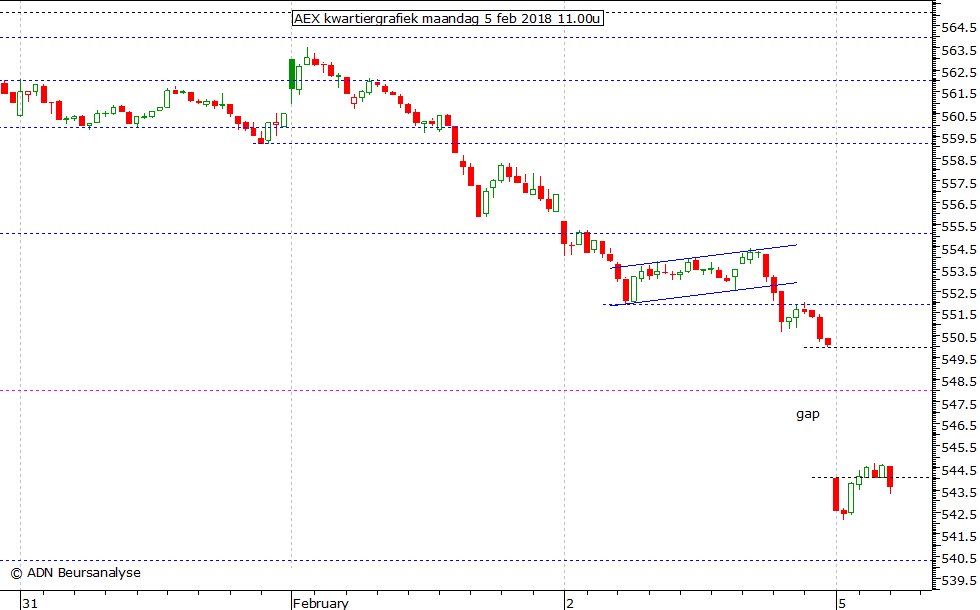Screen dimensions: 980x610
Task: Click the 542.5 price axis label
Action: 959,515
